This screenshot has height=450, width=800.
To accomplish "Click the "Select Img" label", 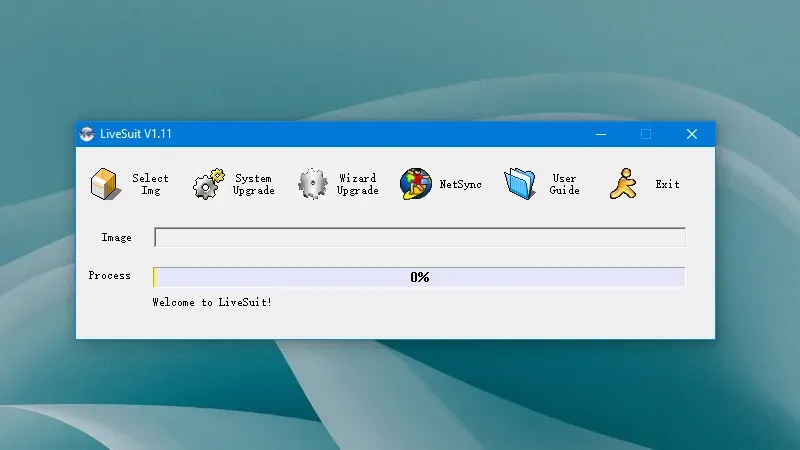I will point(150,184).
